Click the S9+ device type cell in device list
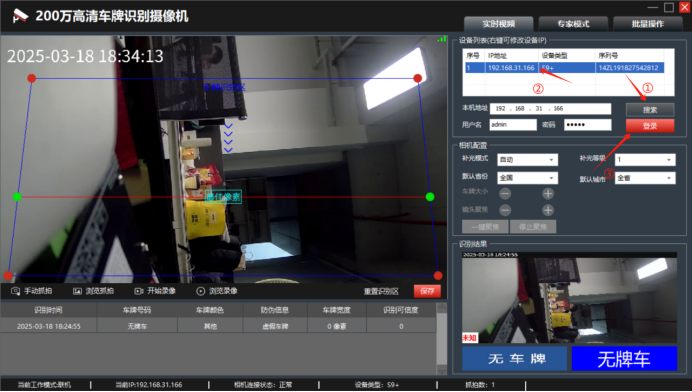This screenshot has width=692, height=392. click(x=567, y=68)
